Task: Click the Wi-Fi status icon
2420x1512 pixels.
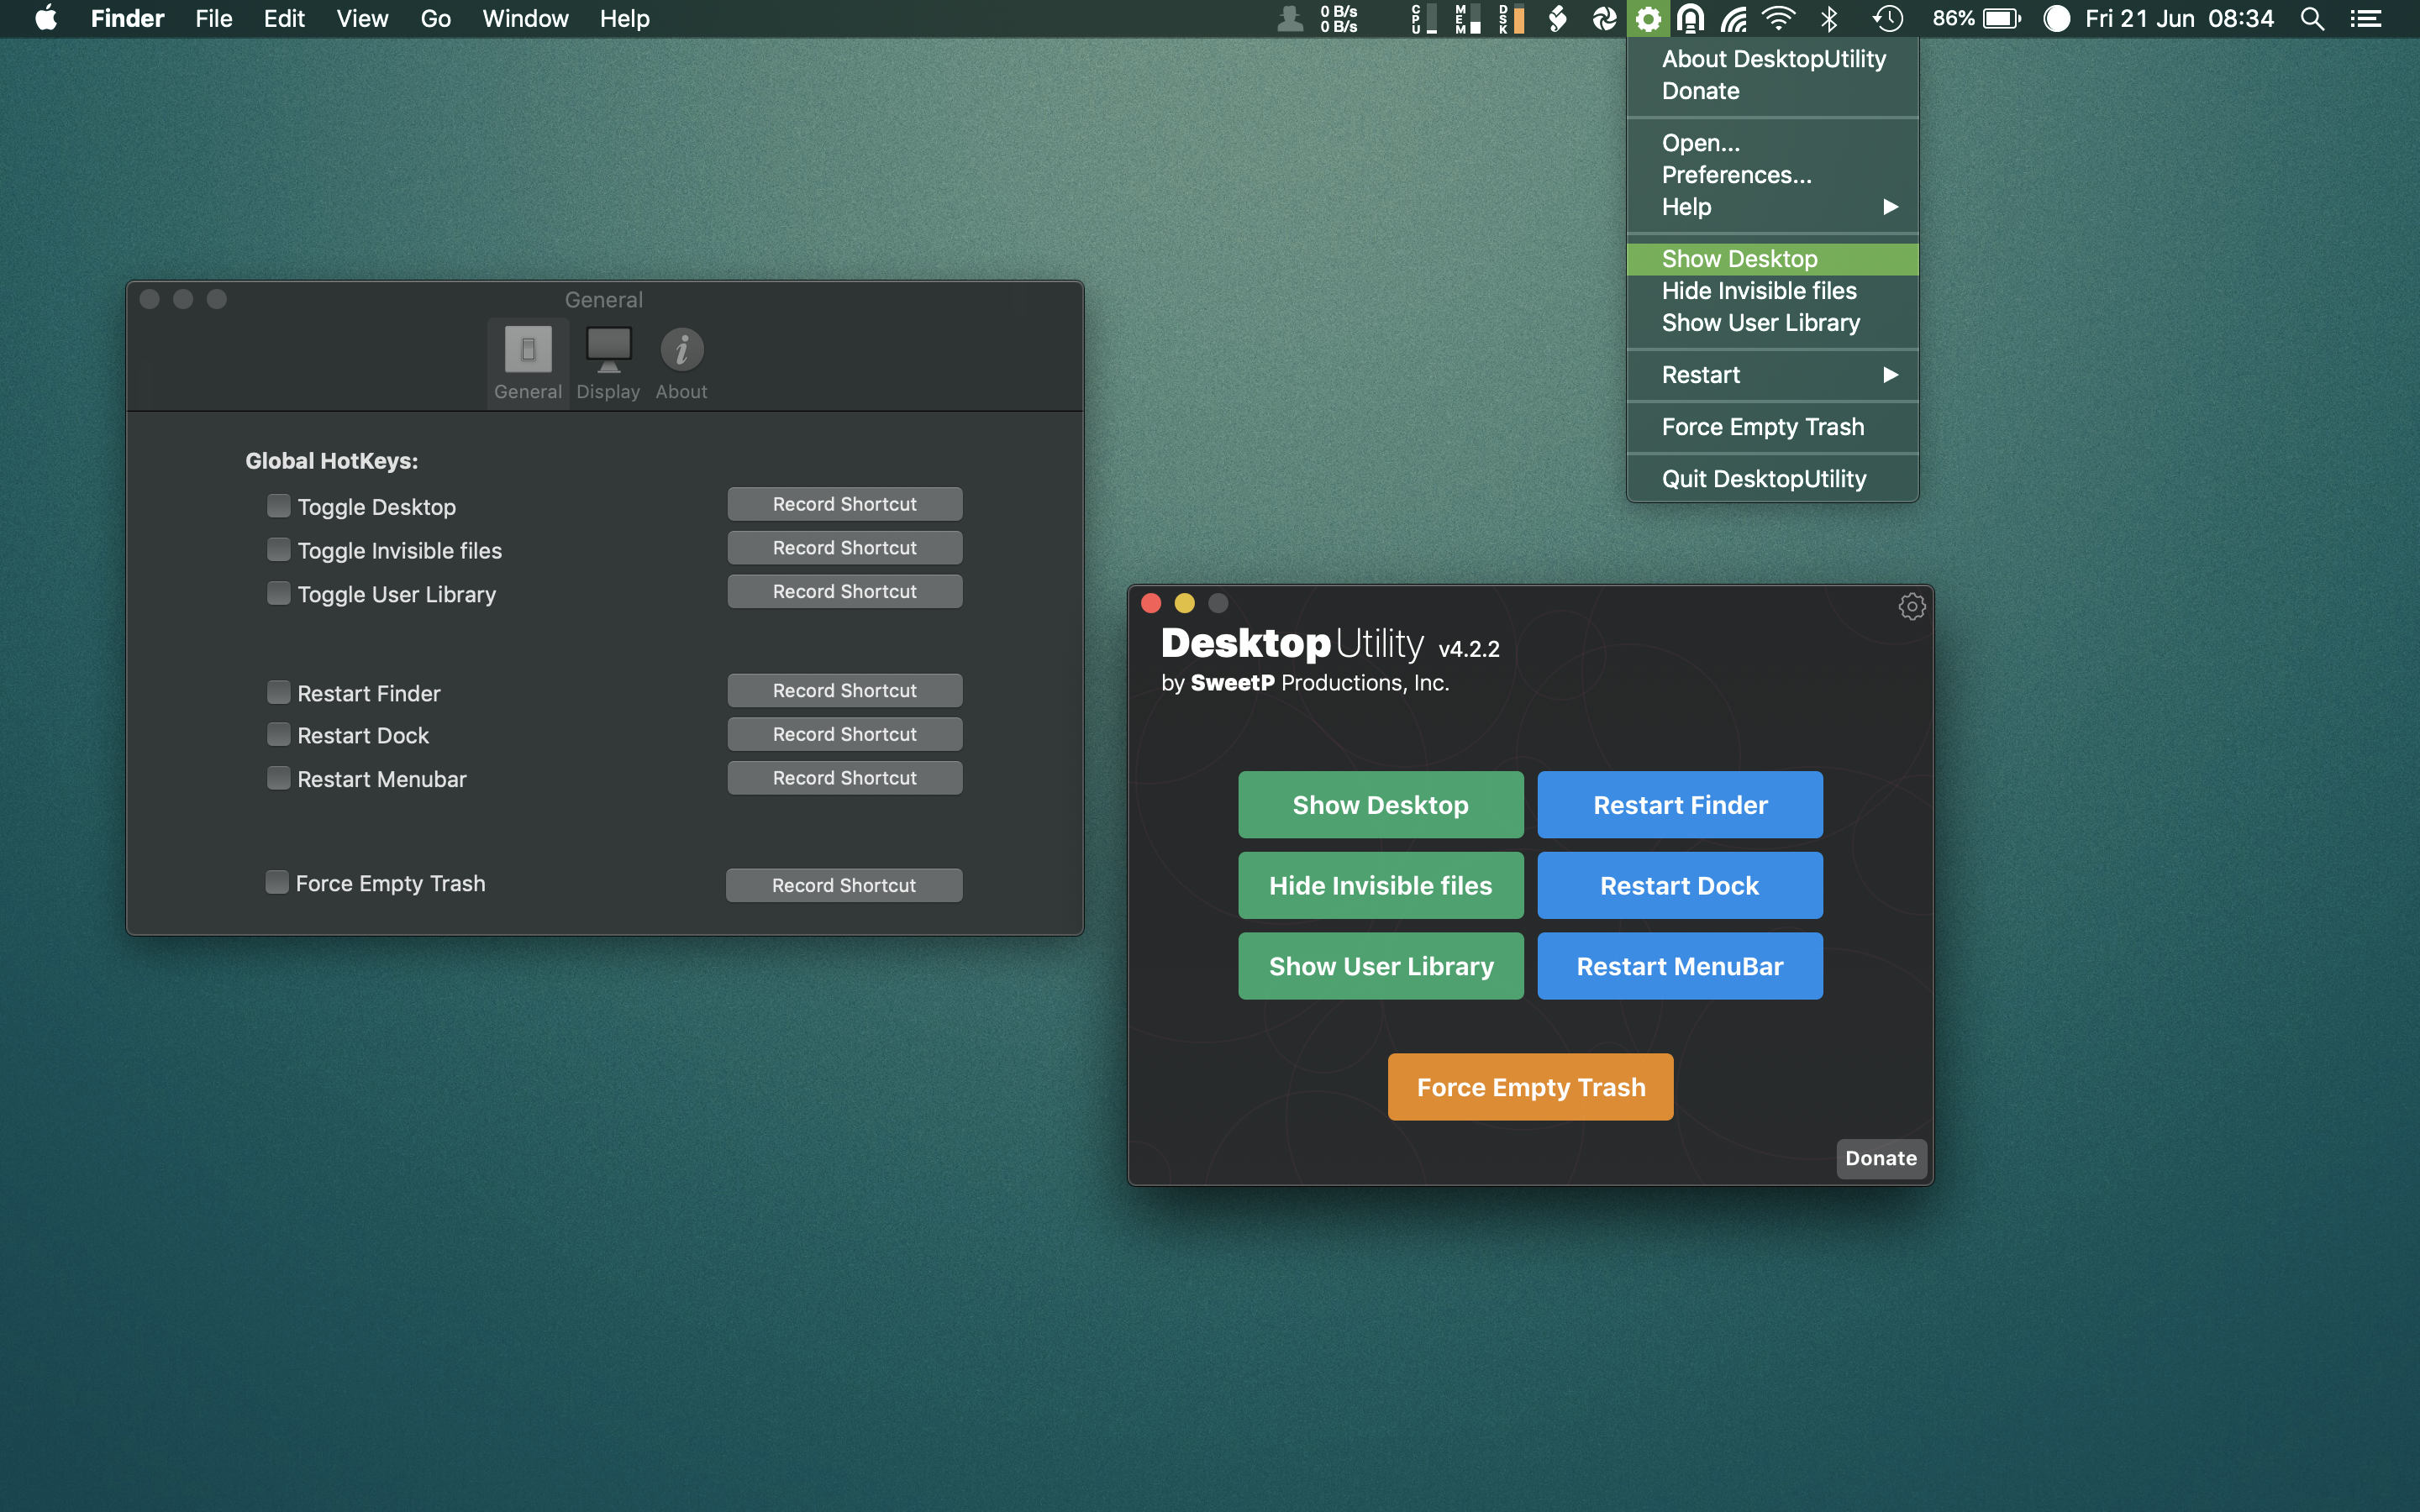Action: (1779, 19)
